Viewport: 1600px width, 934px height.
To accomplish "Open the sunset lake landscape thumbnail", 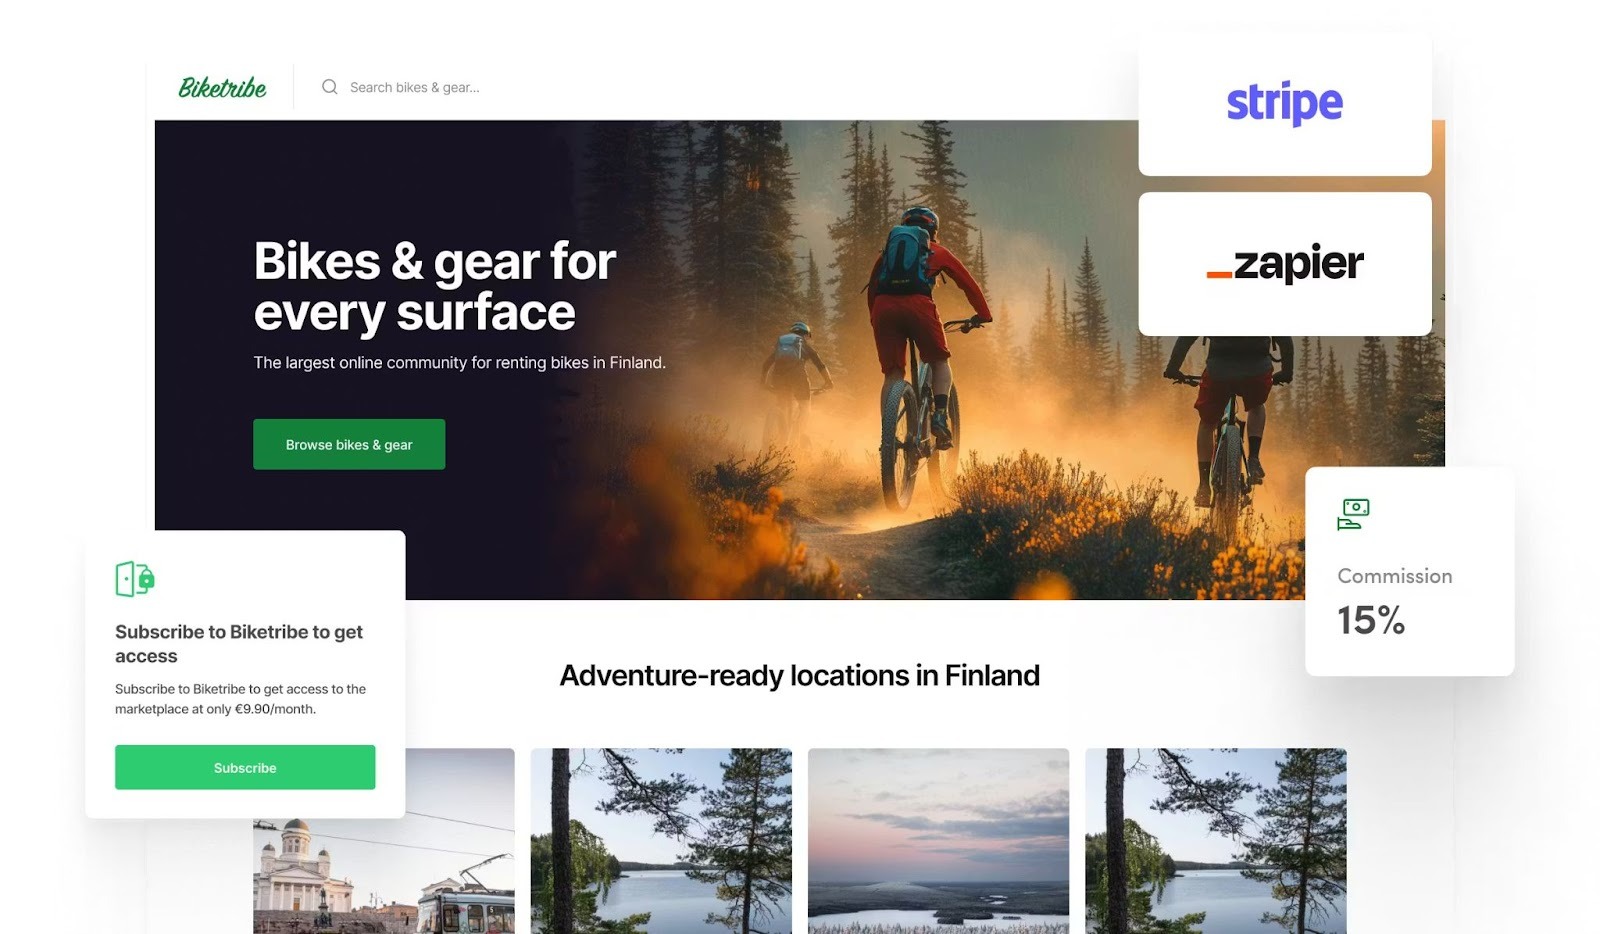I will [x=938, y=841].
